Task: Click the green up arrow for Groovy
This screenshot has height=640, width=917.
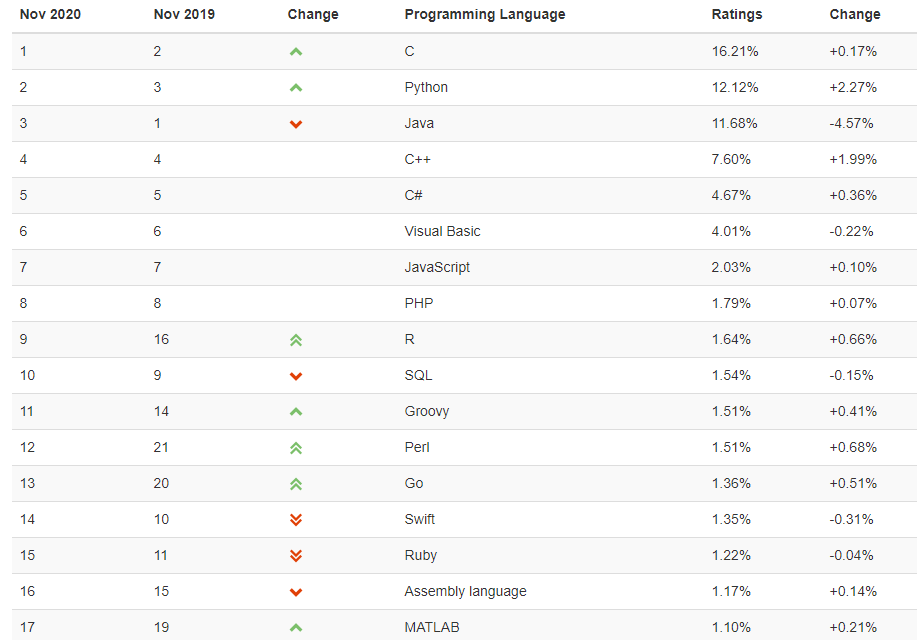Action: point(296,412)
